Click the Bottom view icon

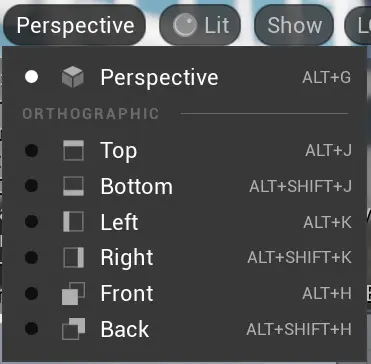(73, 186)
